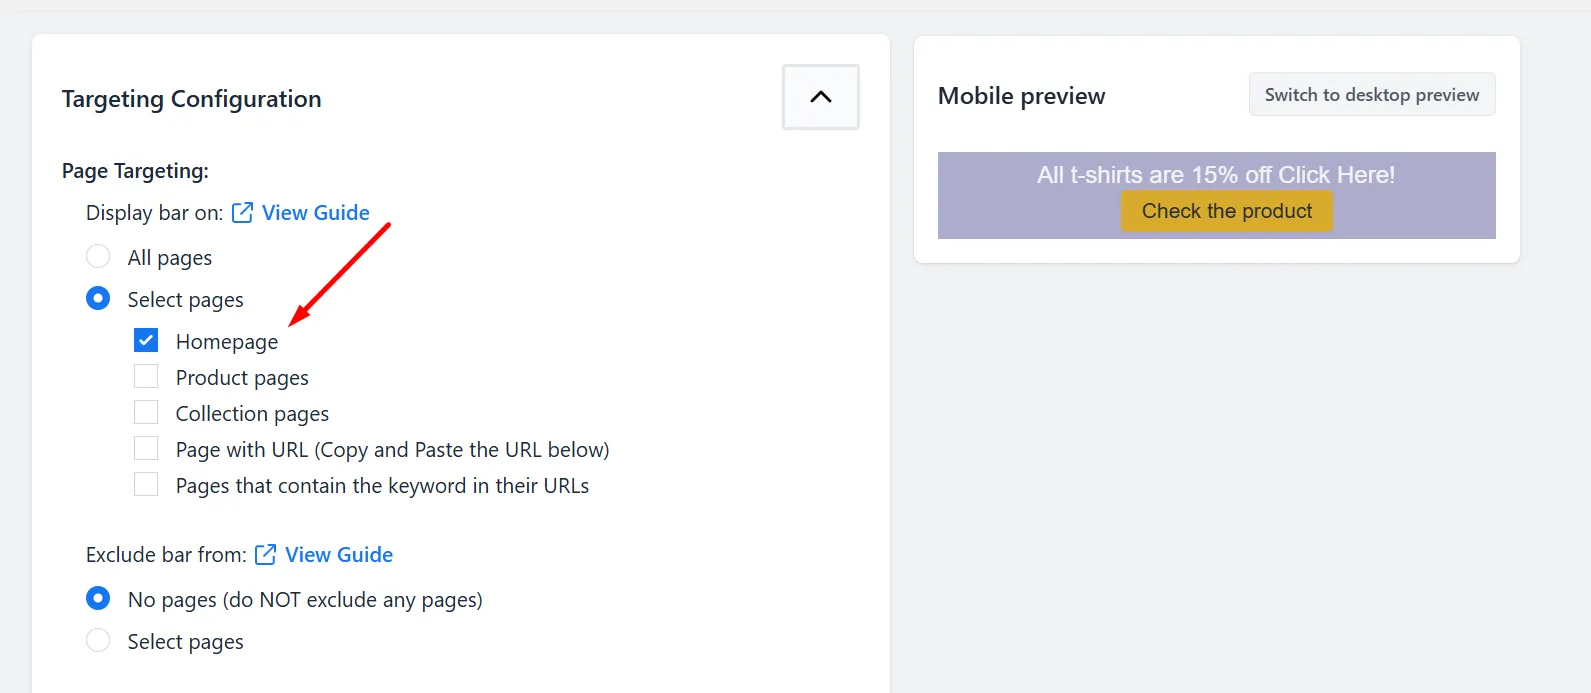
Task: Switch to desktop preview
Action: [1372, 94]
